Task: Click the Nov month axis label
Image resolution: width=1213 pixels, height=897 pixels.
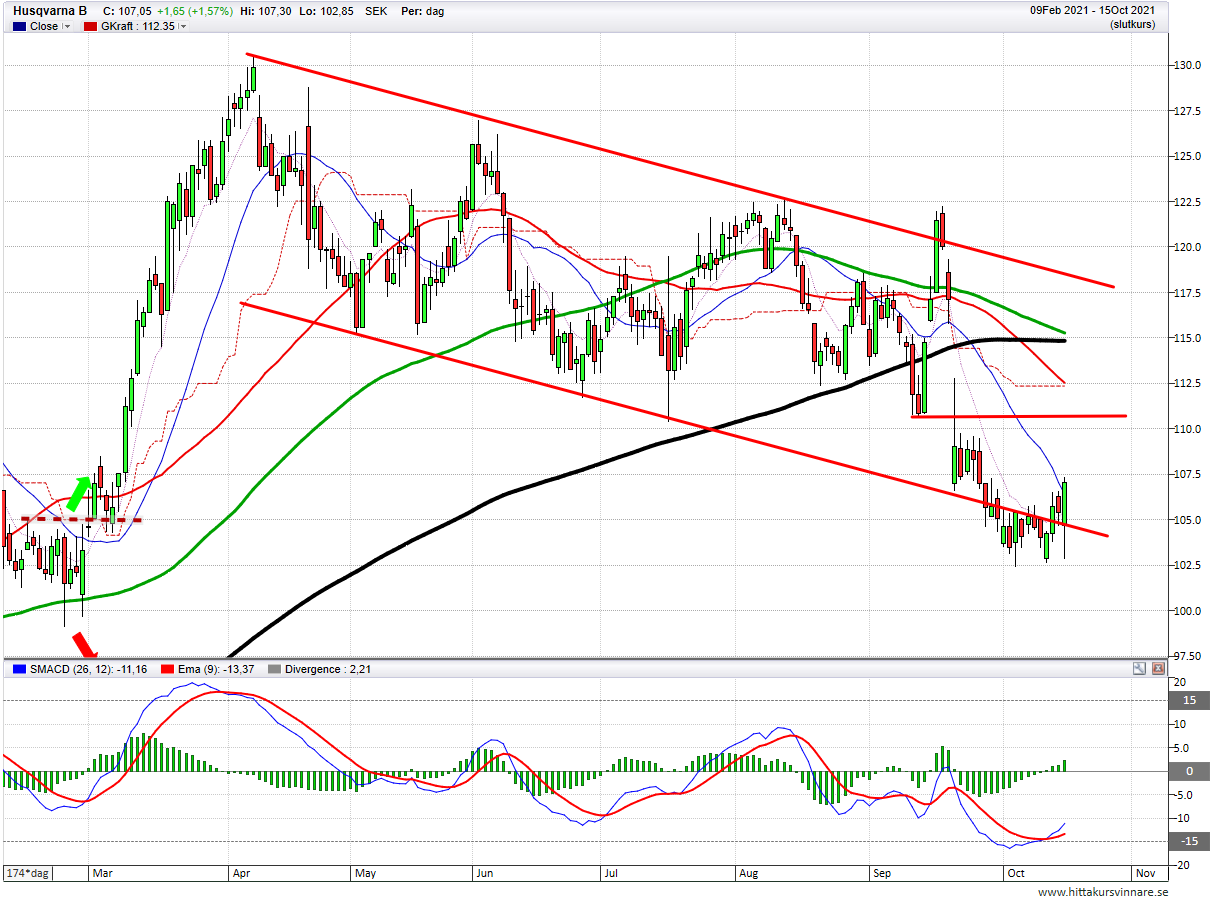Action: click(1145, 873)
